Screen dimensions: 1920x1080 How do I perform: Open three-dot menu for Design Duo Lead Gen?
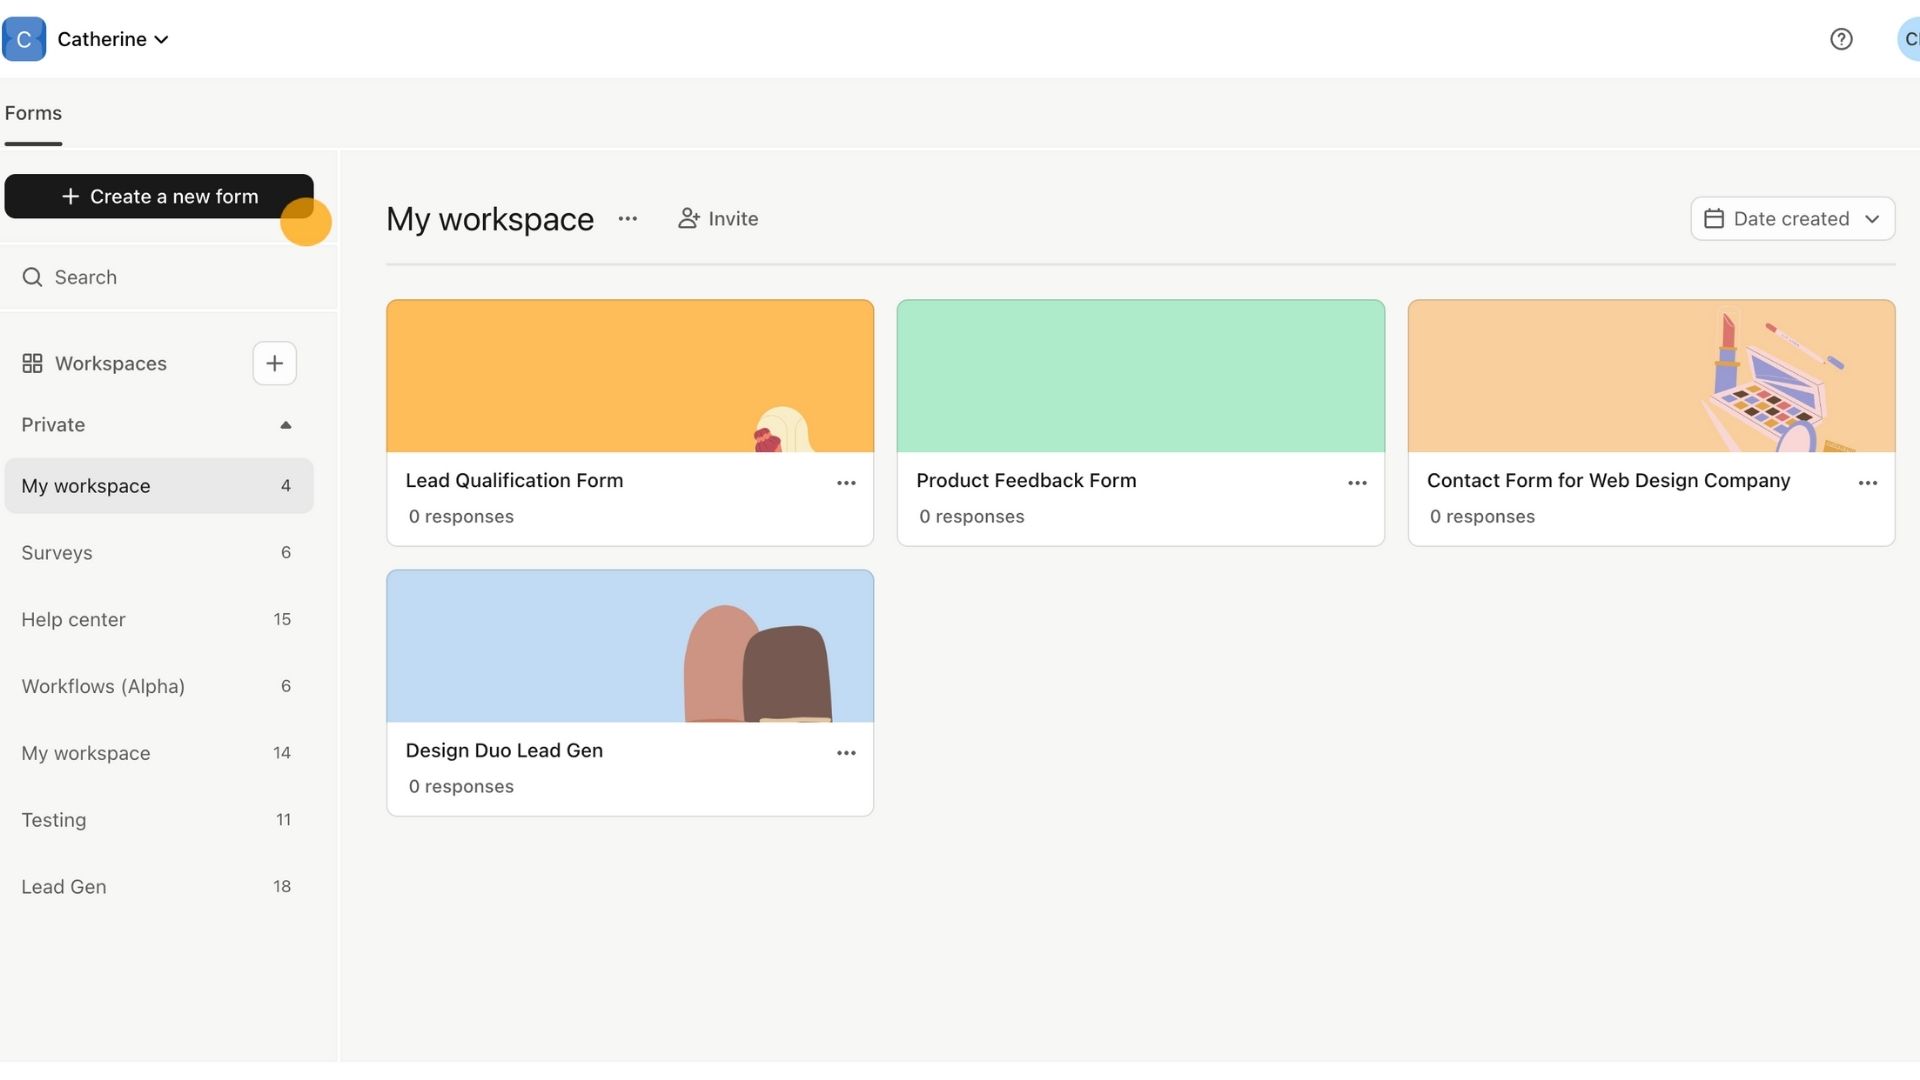click(846, 753)
